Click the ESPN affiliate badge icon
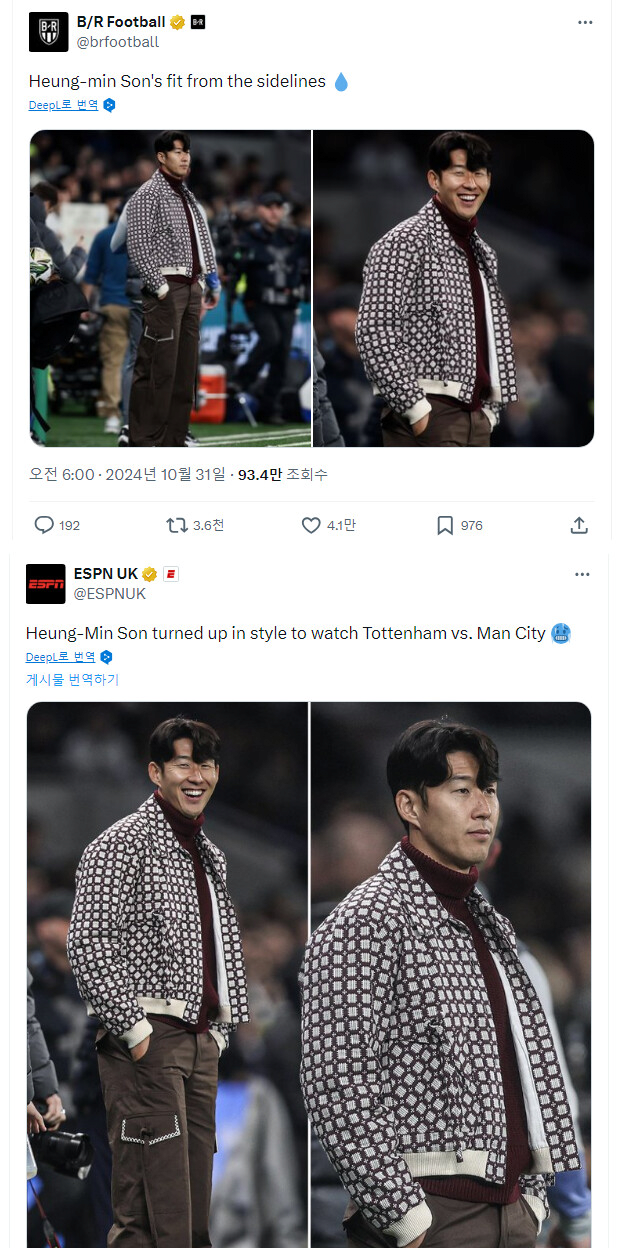Image resolution: width=624 pixels, height=1248 pixels. point(171,574)
